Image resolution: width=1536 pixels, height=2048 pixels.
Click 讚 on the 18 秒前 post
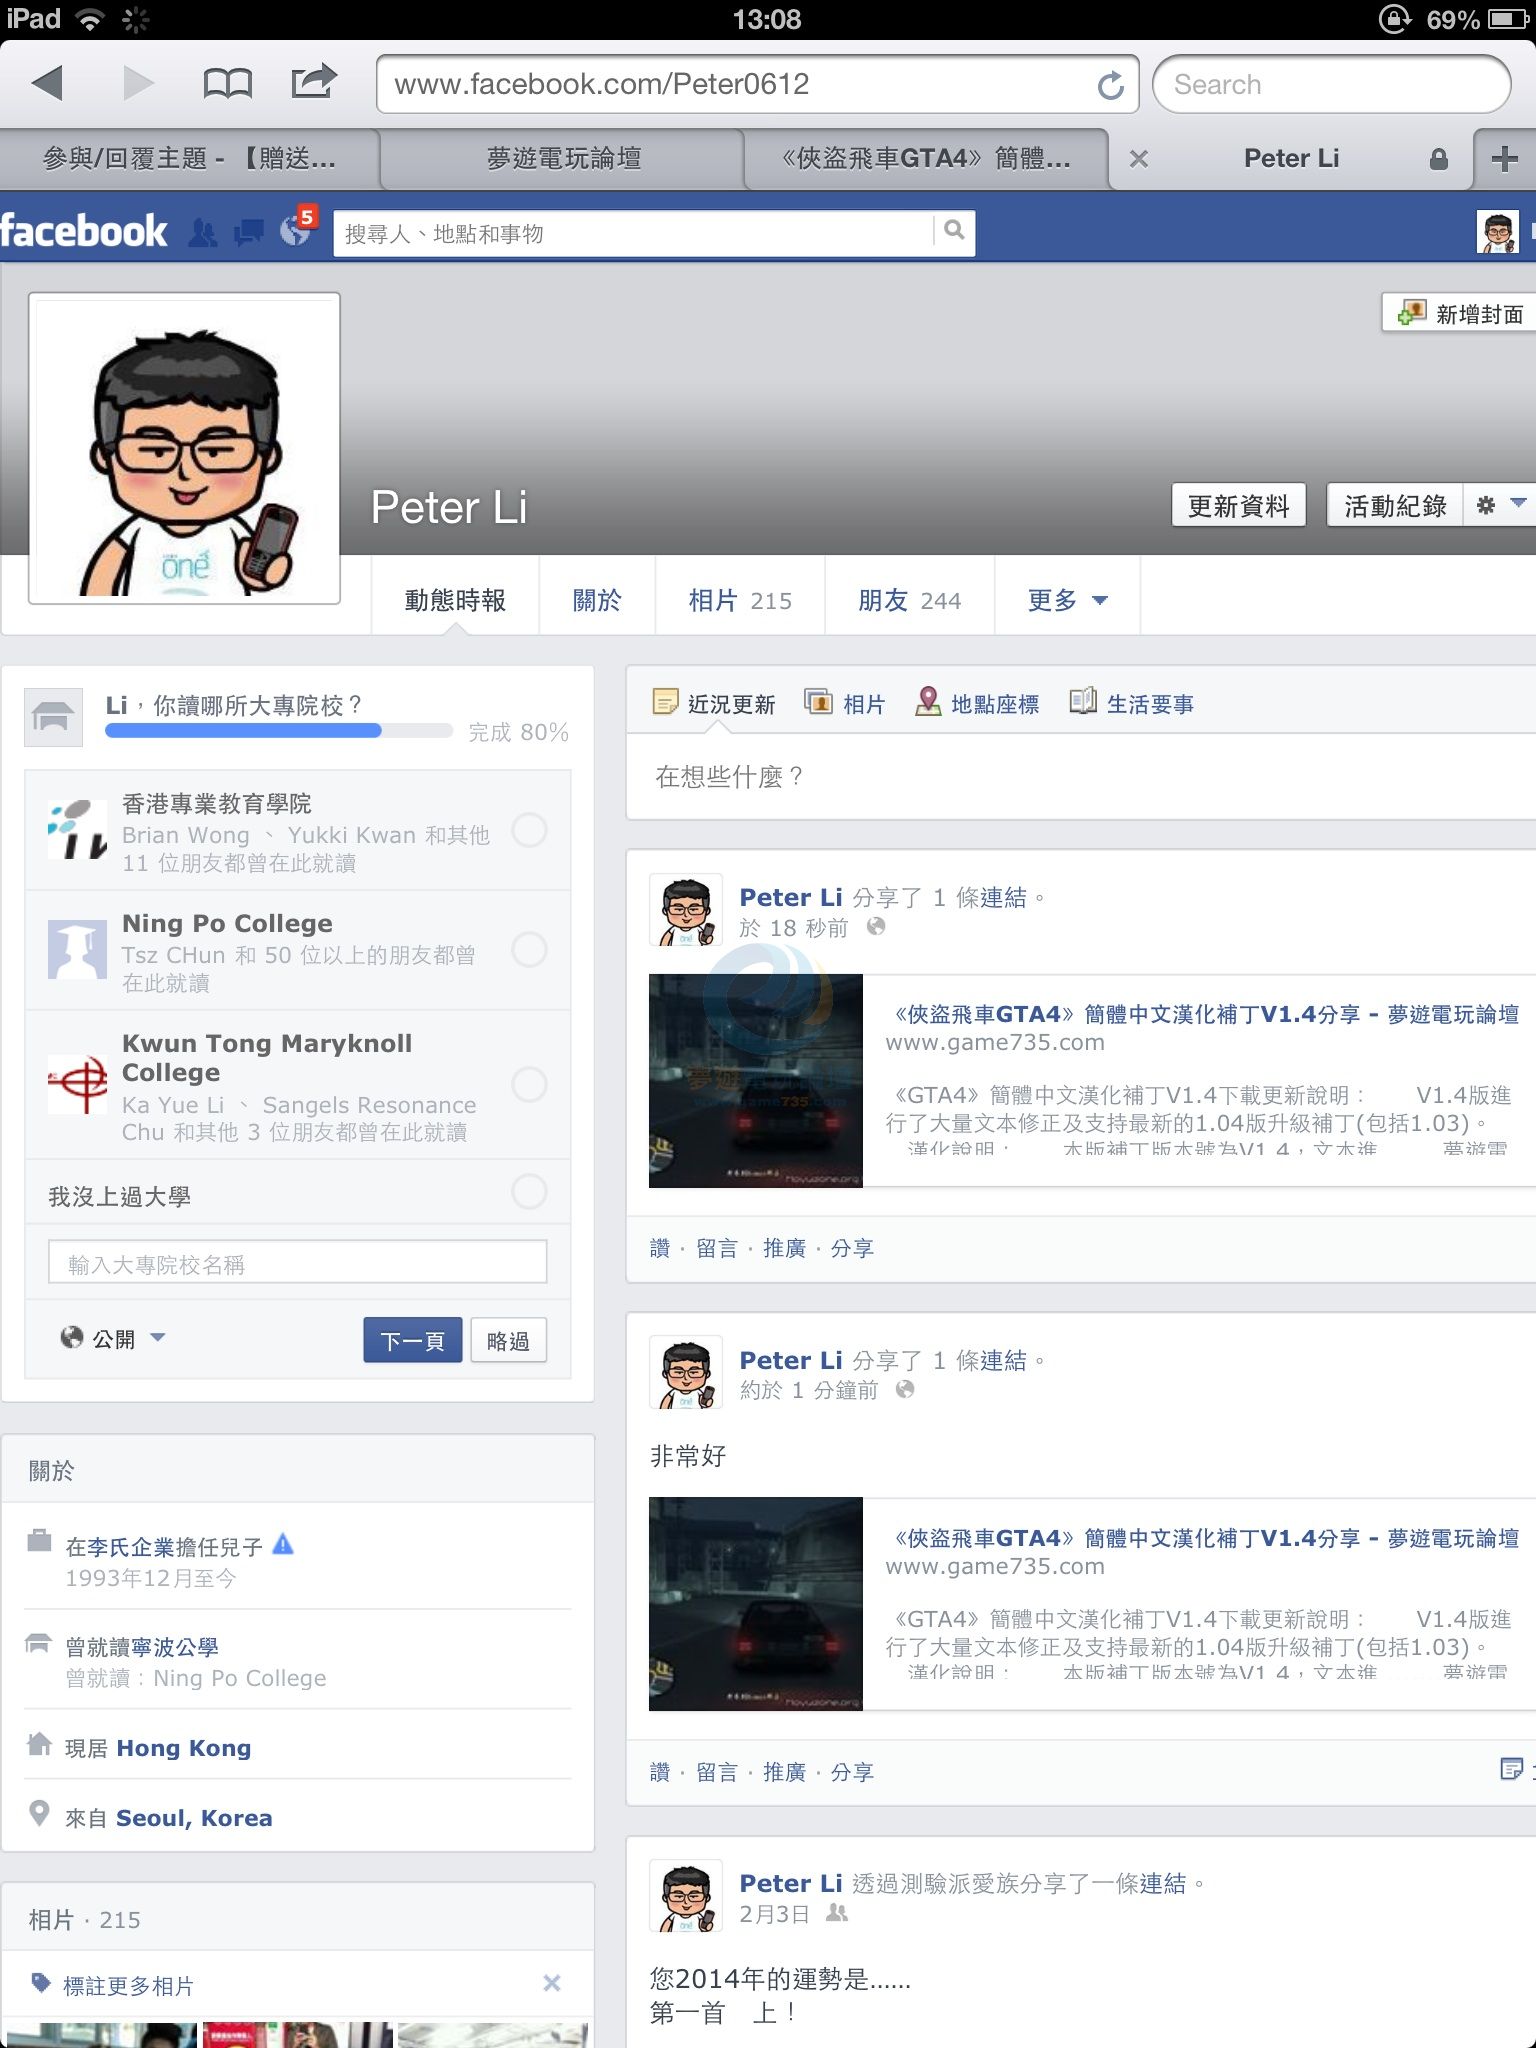(x=660, y=1248)
